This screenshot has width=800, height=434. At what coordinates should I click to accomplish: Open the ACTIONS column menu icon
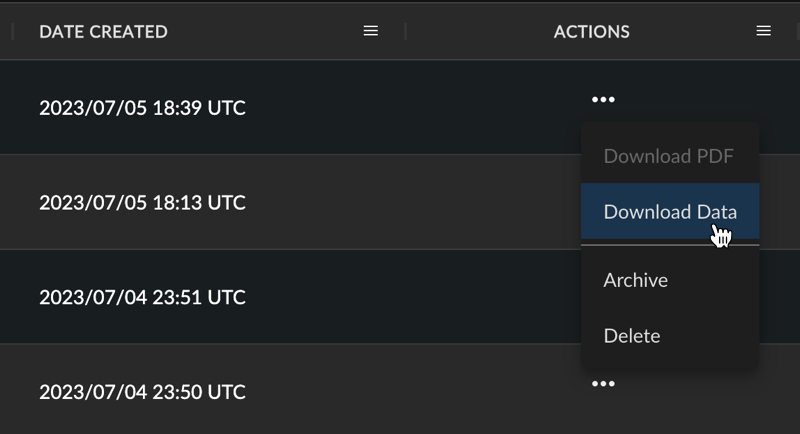(x=763, y=31)
